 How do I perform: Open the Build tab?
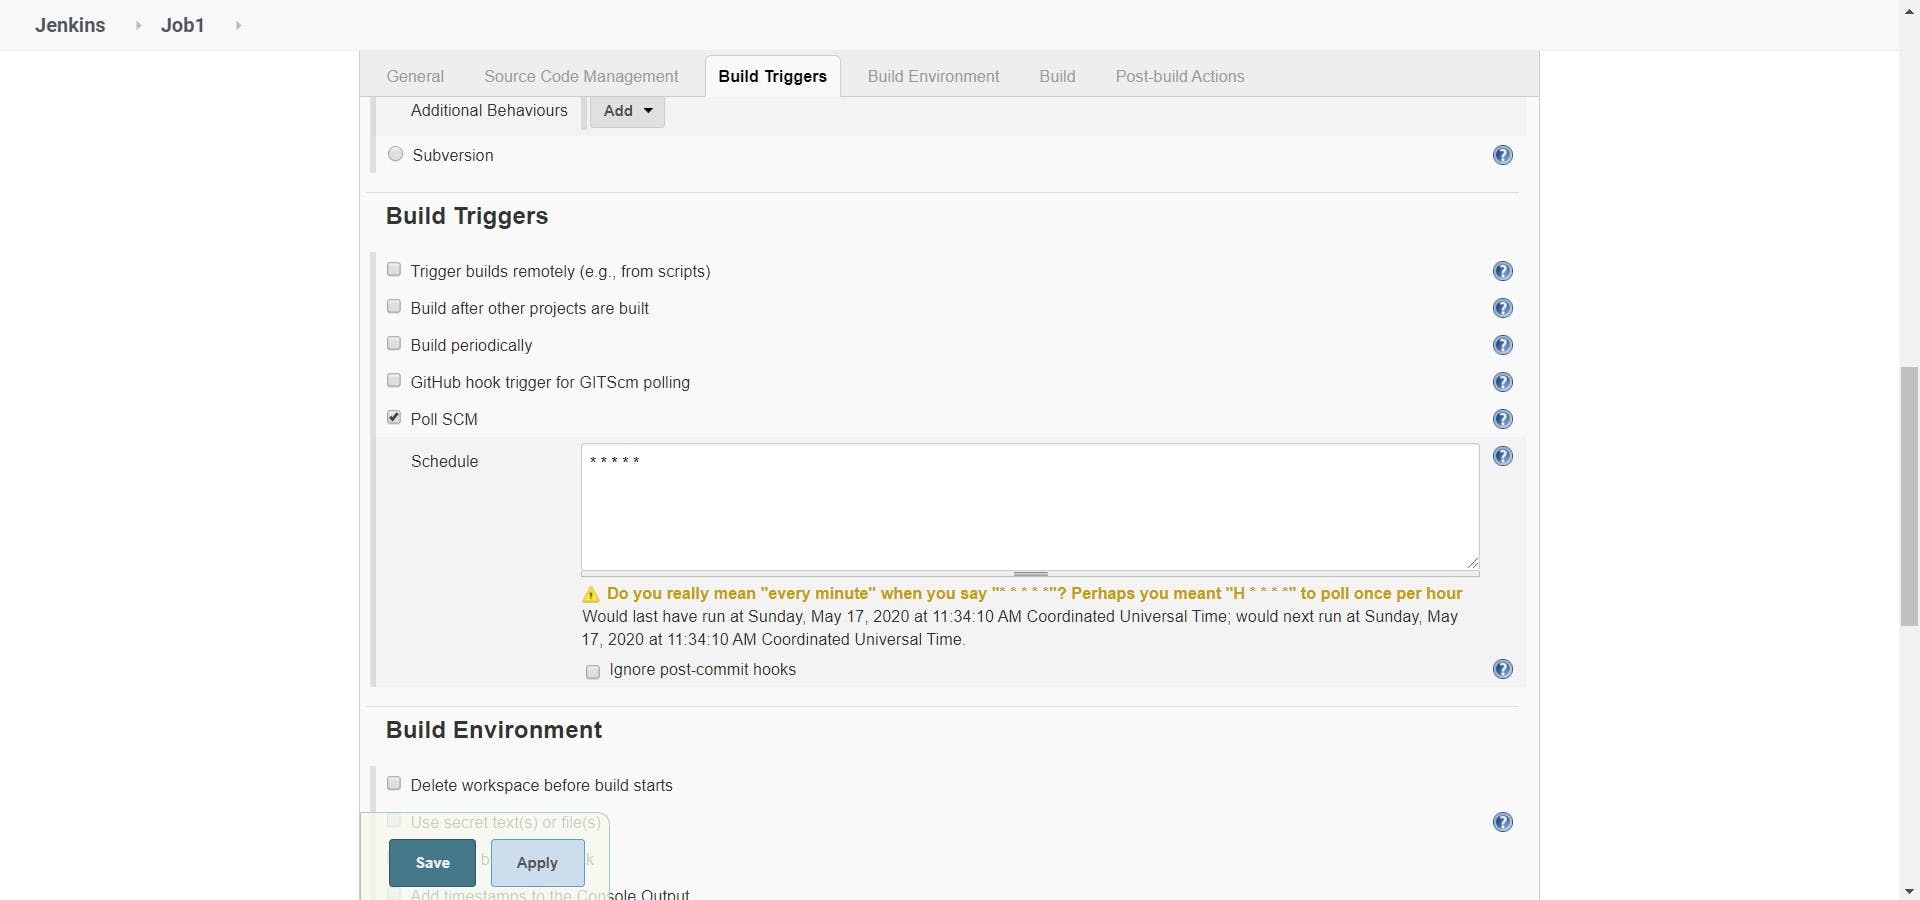pos(1057,76)
